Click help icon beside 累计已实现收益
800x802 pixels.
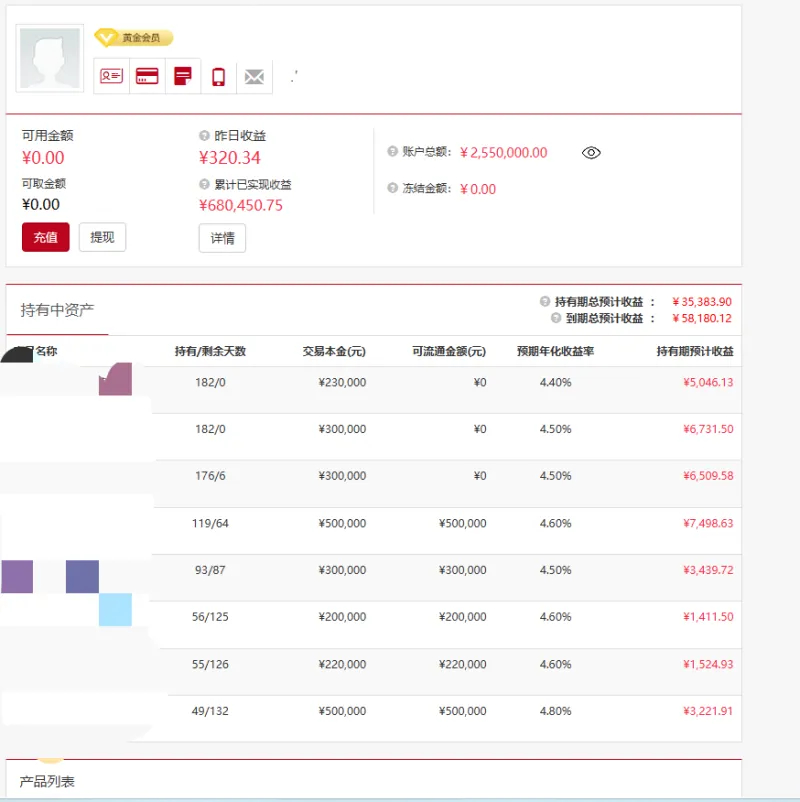[x=205, y=184]
